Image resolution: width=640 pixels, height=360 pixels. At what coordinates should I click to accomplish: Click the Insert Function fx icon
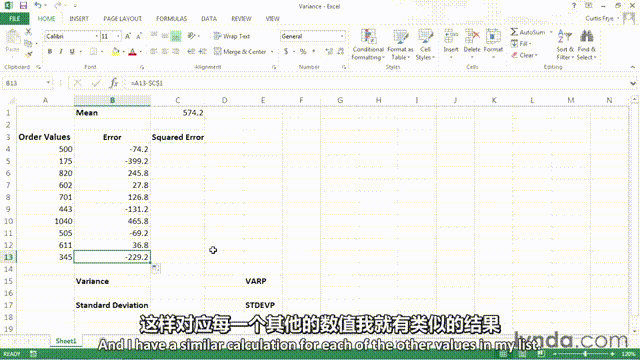(x=114, y=83)
